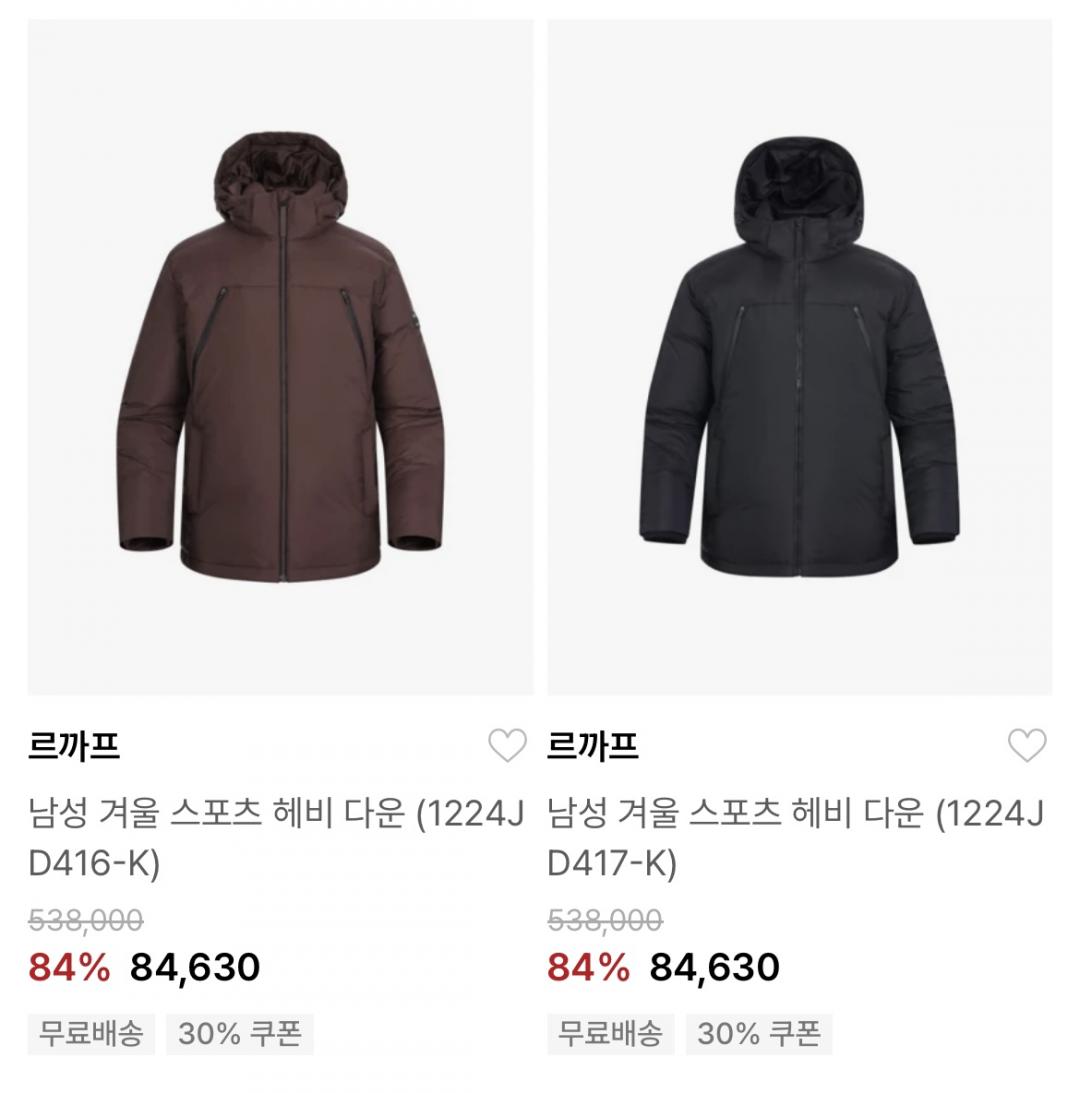Select 무료배송 tag under brown jacket
Viewport: 1080px width, 1093px height.
(x=91, y=1034)
